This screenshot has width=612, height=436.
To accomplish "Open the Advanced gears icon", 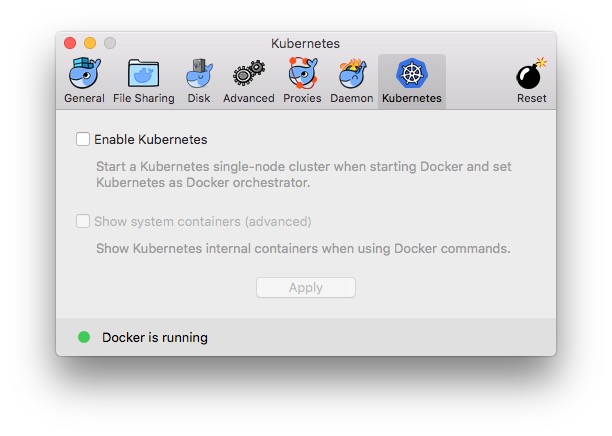I will click(248, 75).
